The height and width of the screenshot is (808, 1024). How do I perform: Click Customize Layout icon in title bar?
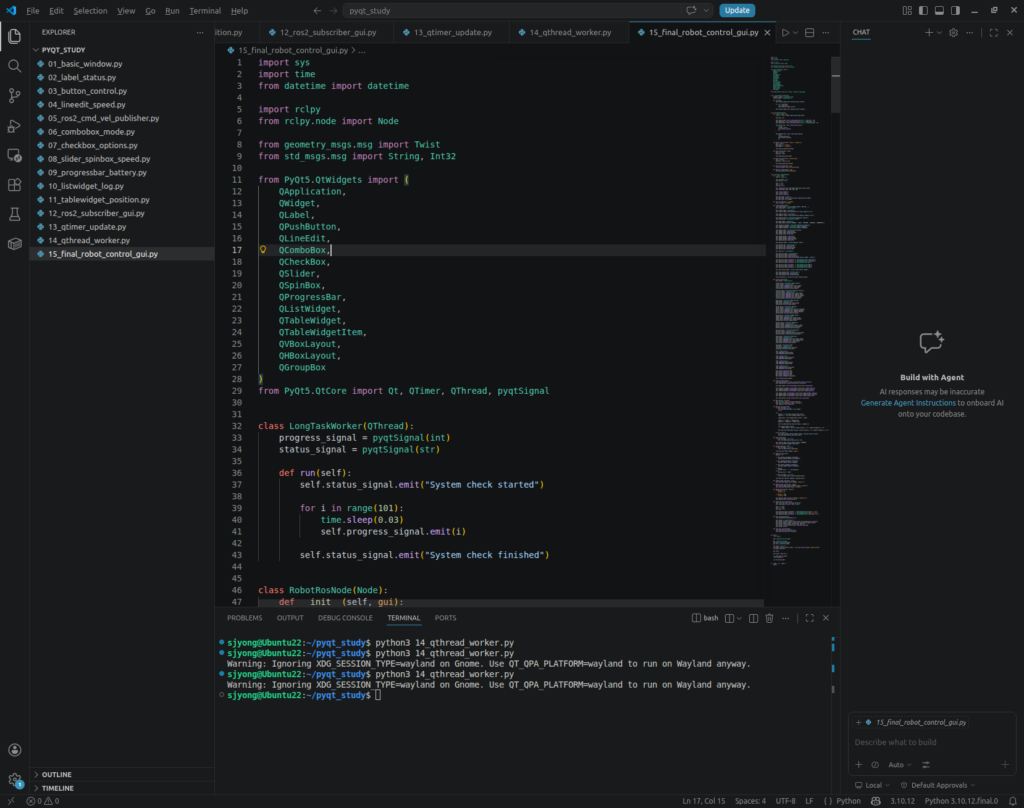coord(907,10)
